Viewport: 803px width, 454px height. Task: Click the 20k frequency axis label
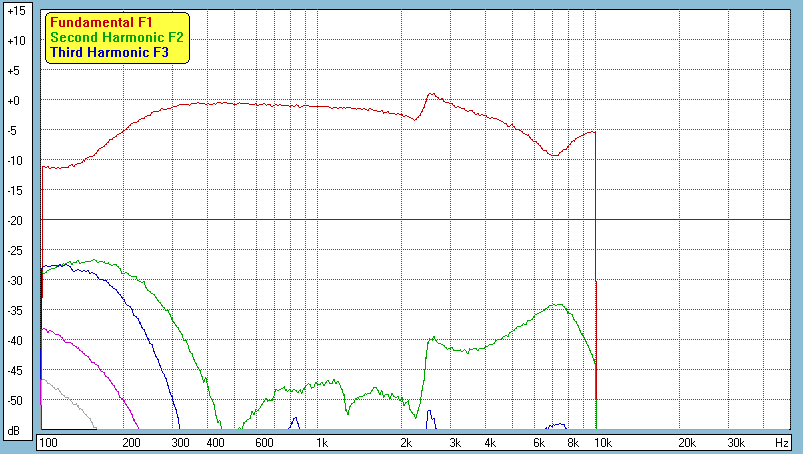687,442
